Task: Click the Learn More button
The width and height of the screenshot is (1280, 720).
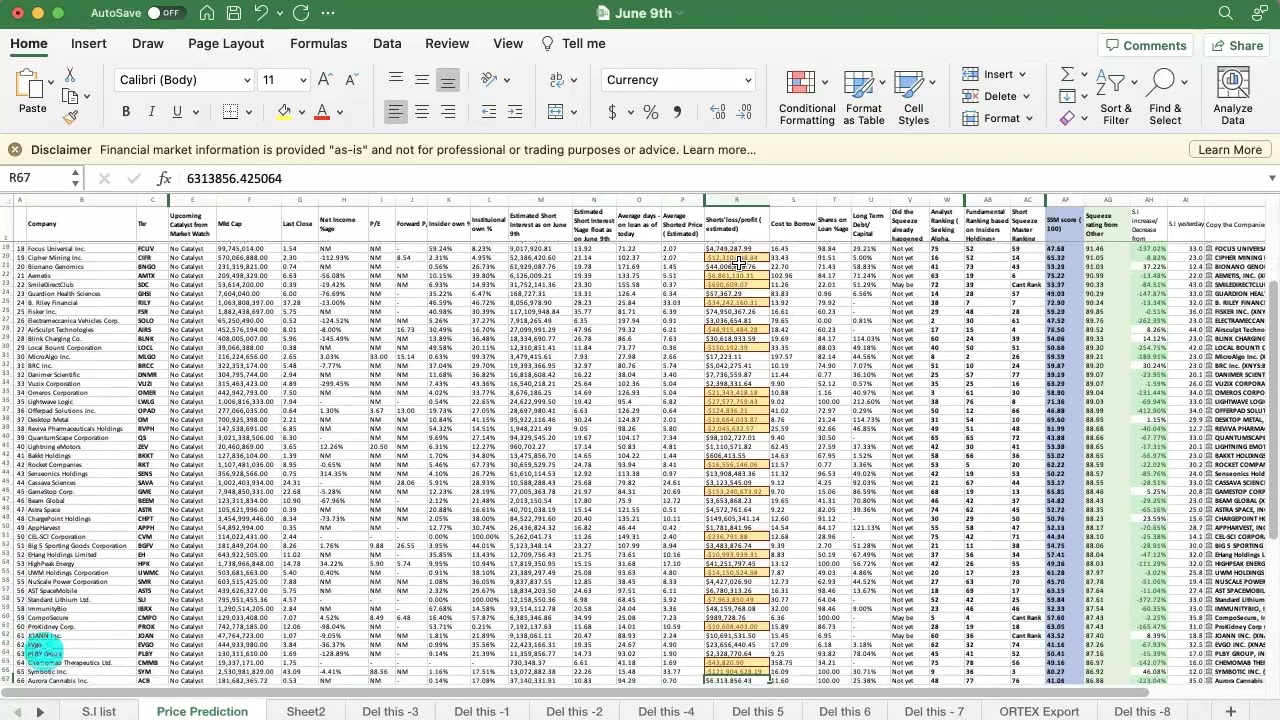Action: tap(1230, 150)
